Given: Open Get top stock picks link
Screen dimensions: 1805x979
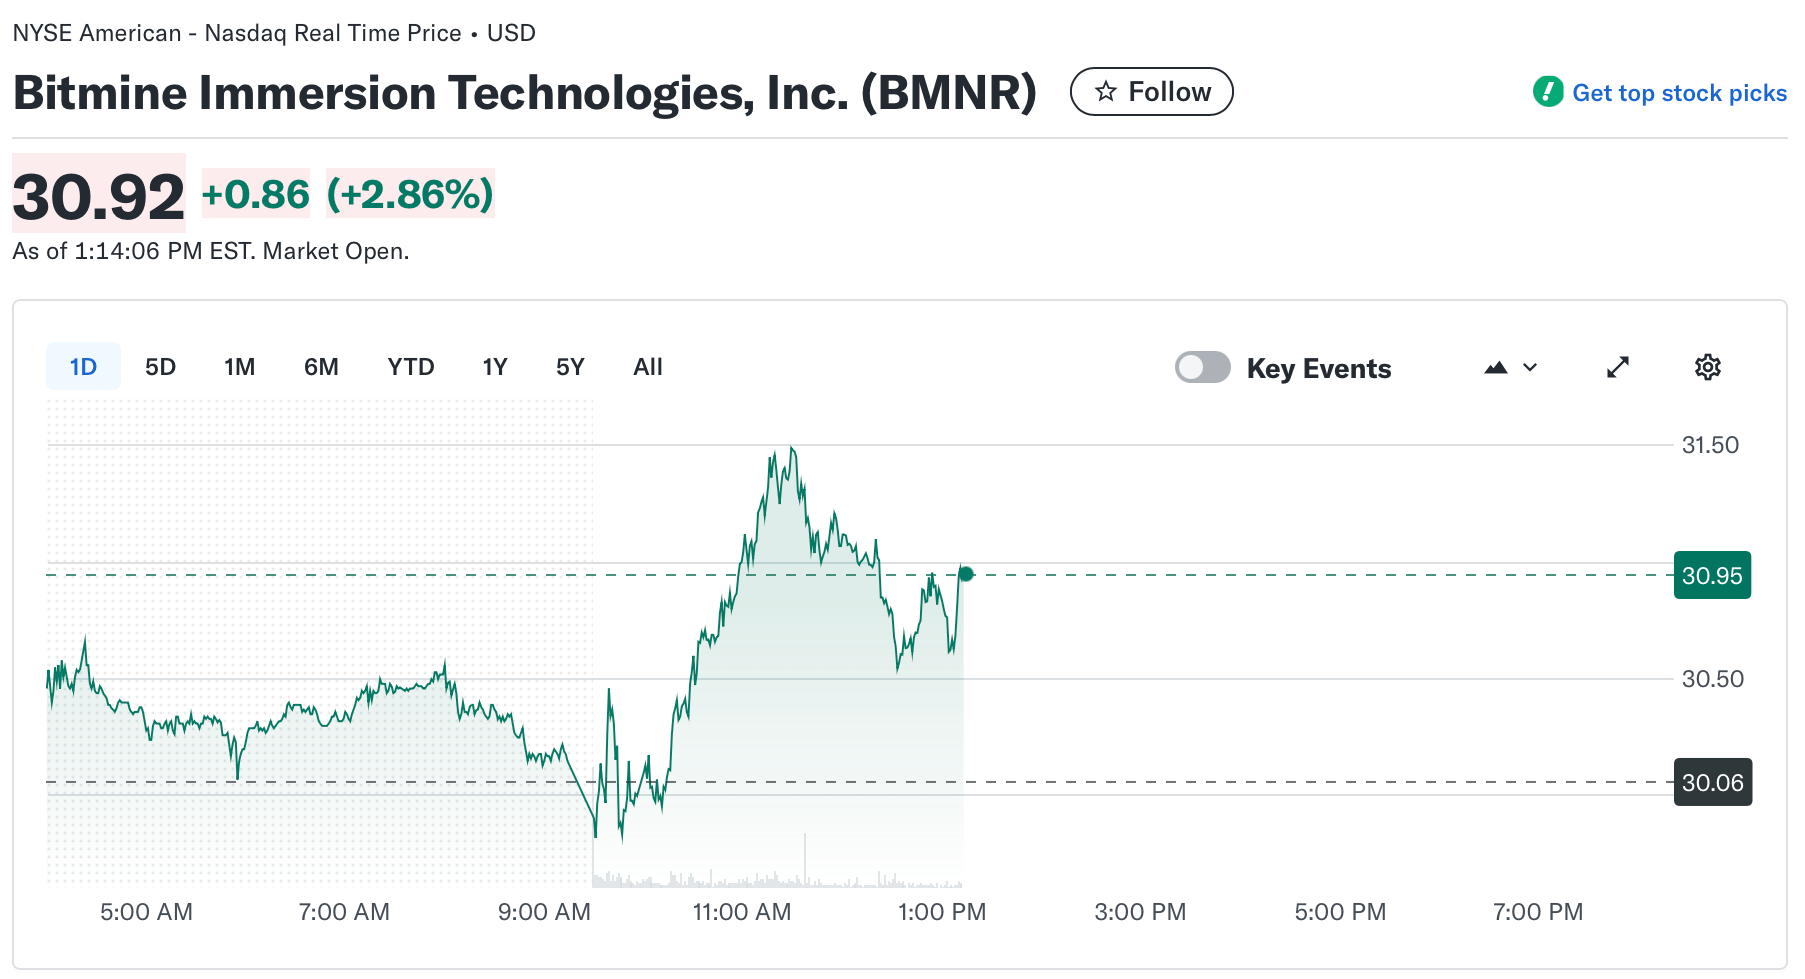Looking at the screenshot, I should (1678, 93).
